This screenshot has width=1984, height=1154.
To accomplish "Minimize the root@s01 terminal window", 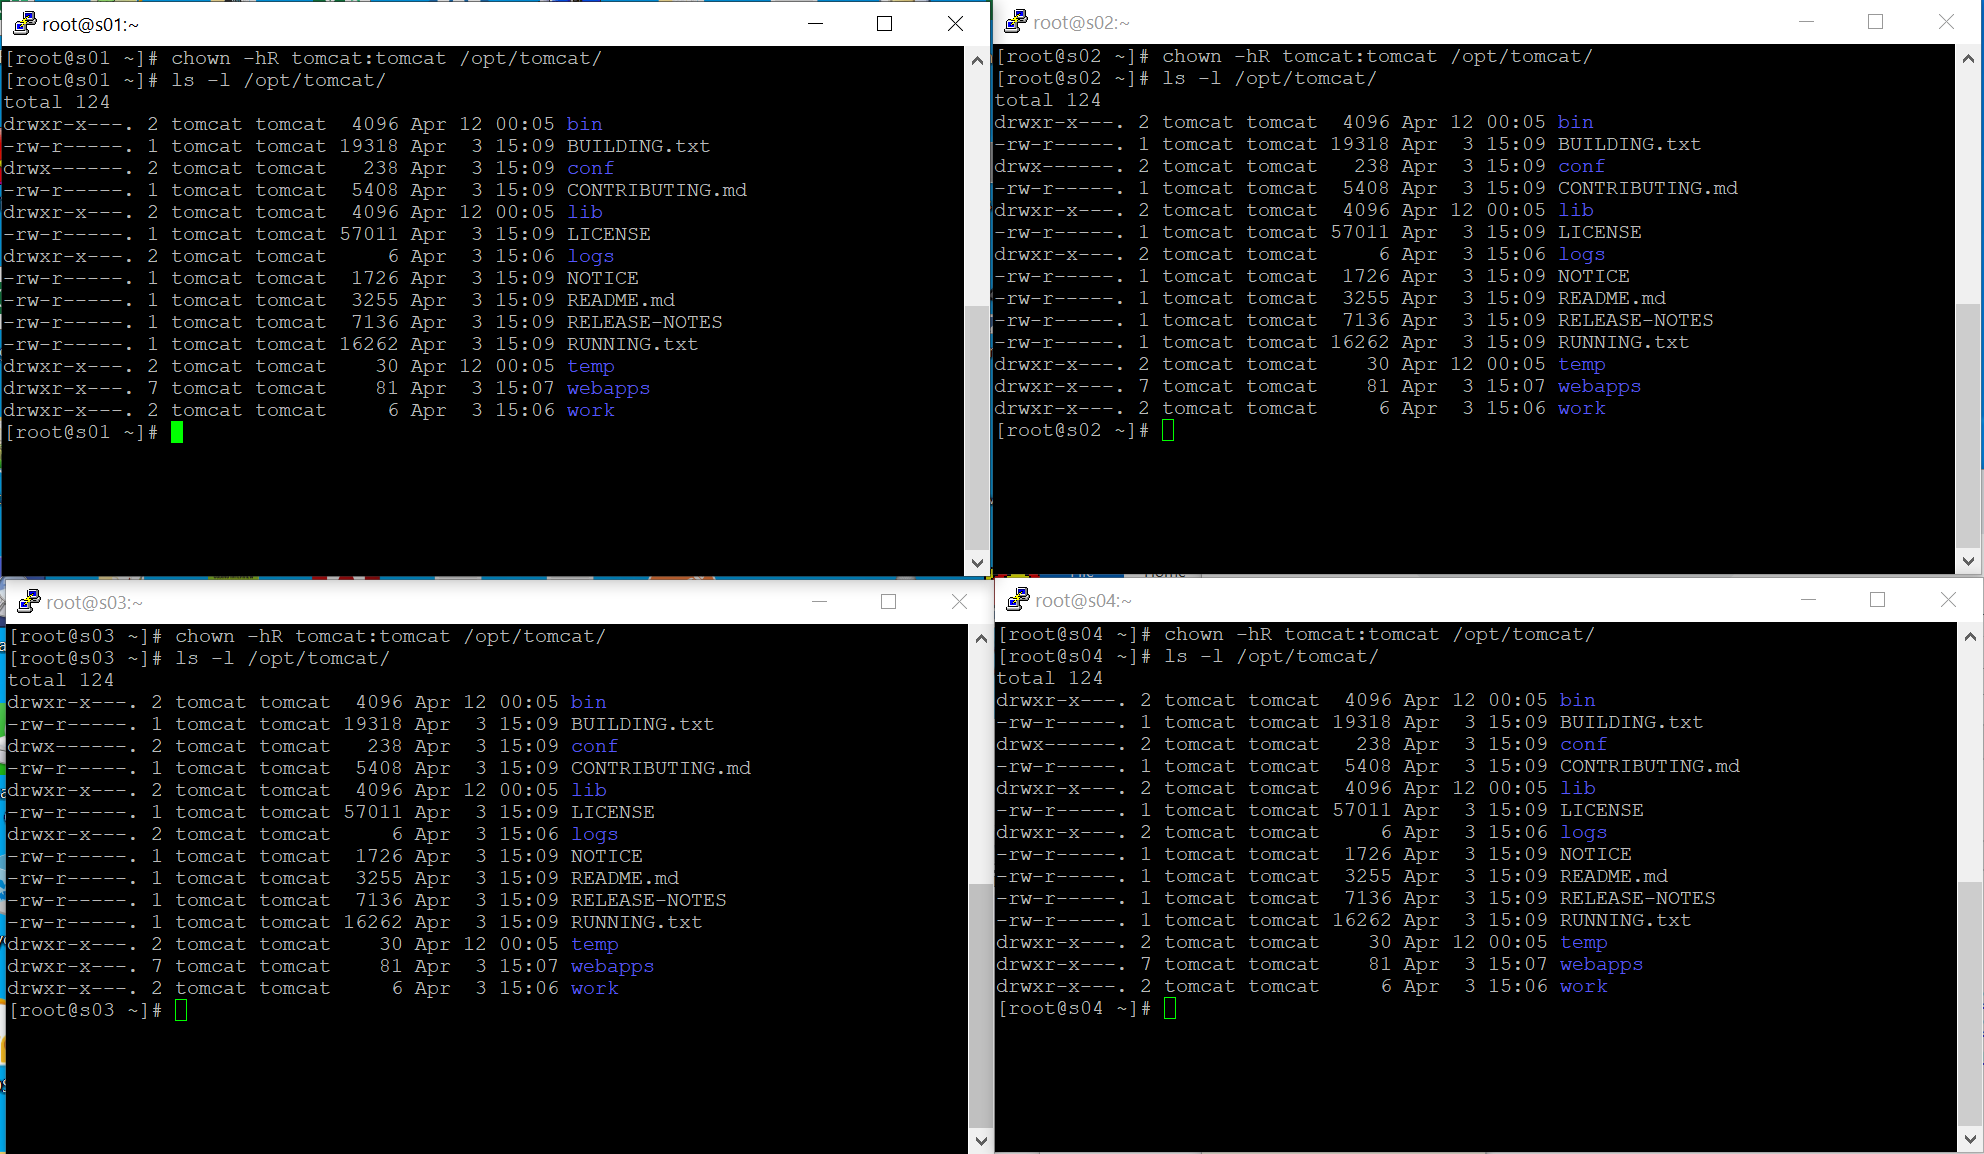I will pos(815,23).
